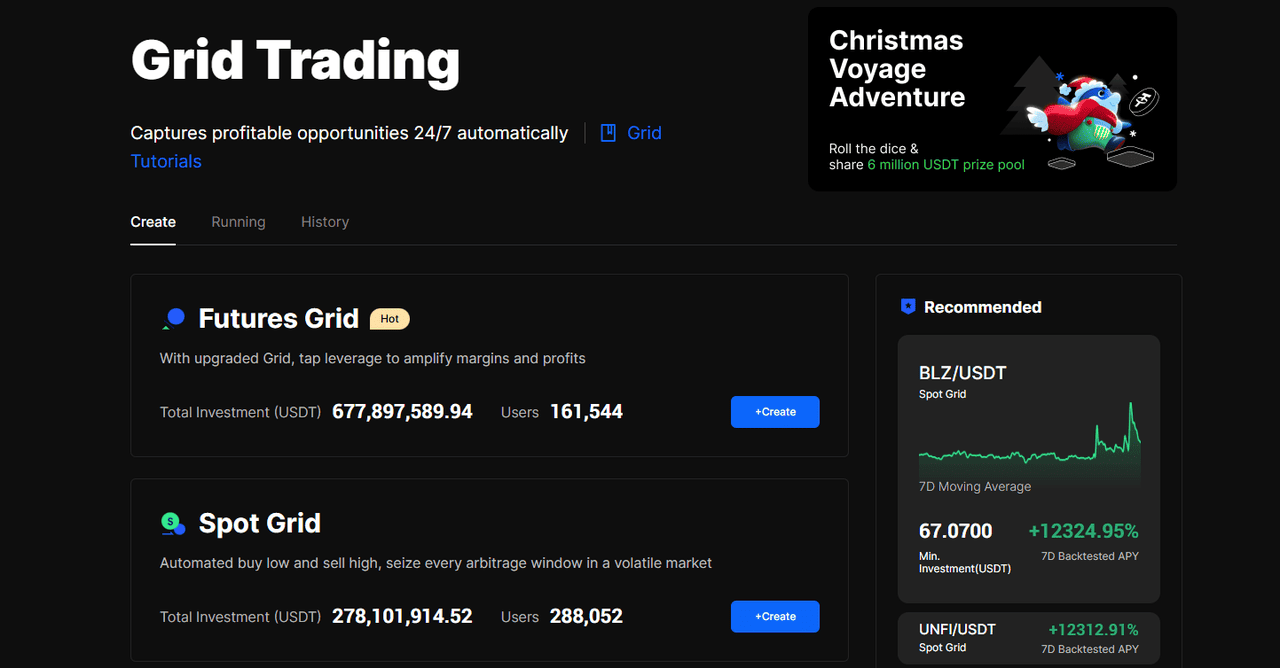The height and width of the screenshot is (668, 1280).
Task: Open the Tutorials link text
Action: pyautogui.click(x=166, y=162)
